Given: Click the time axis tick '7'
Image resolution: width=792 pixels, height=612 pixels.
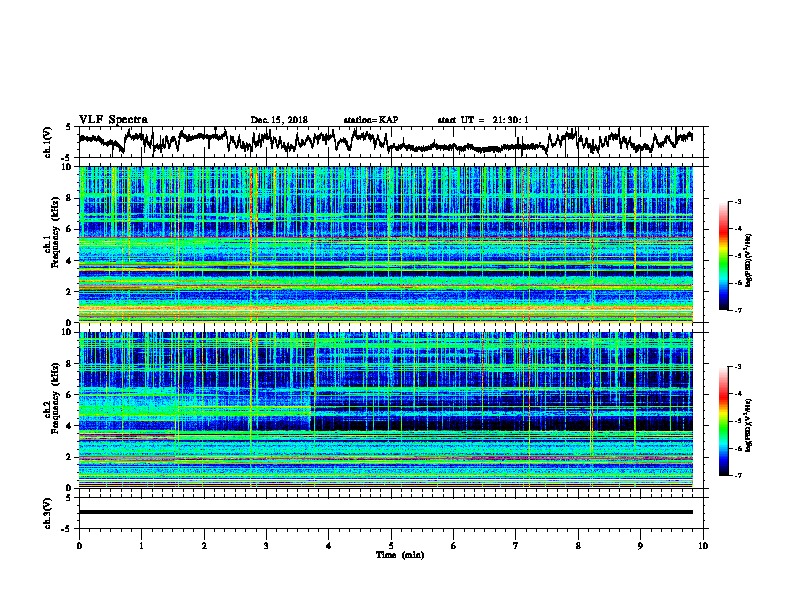Looking at the screenshot, I should [x=516, y=546].
